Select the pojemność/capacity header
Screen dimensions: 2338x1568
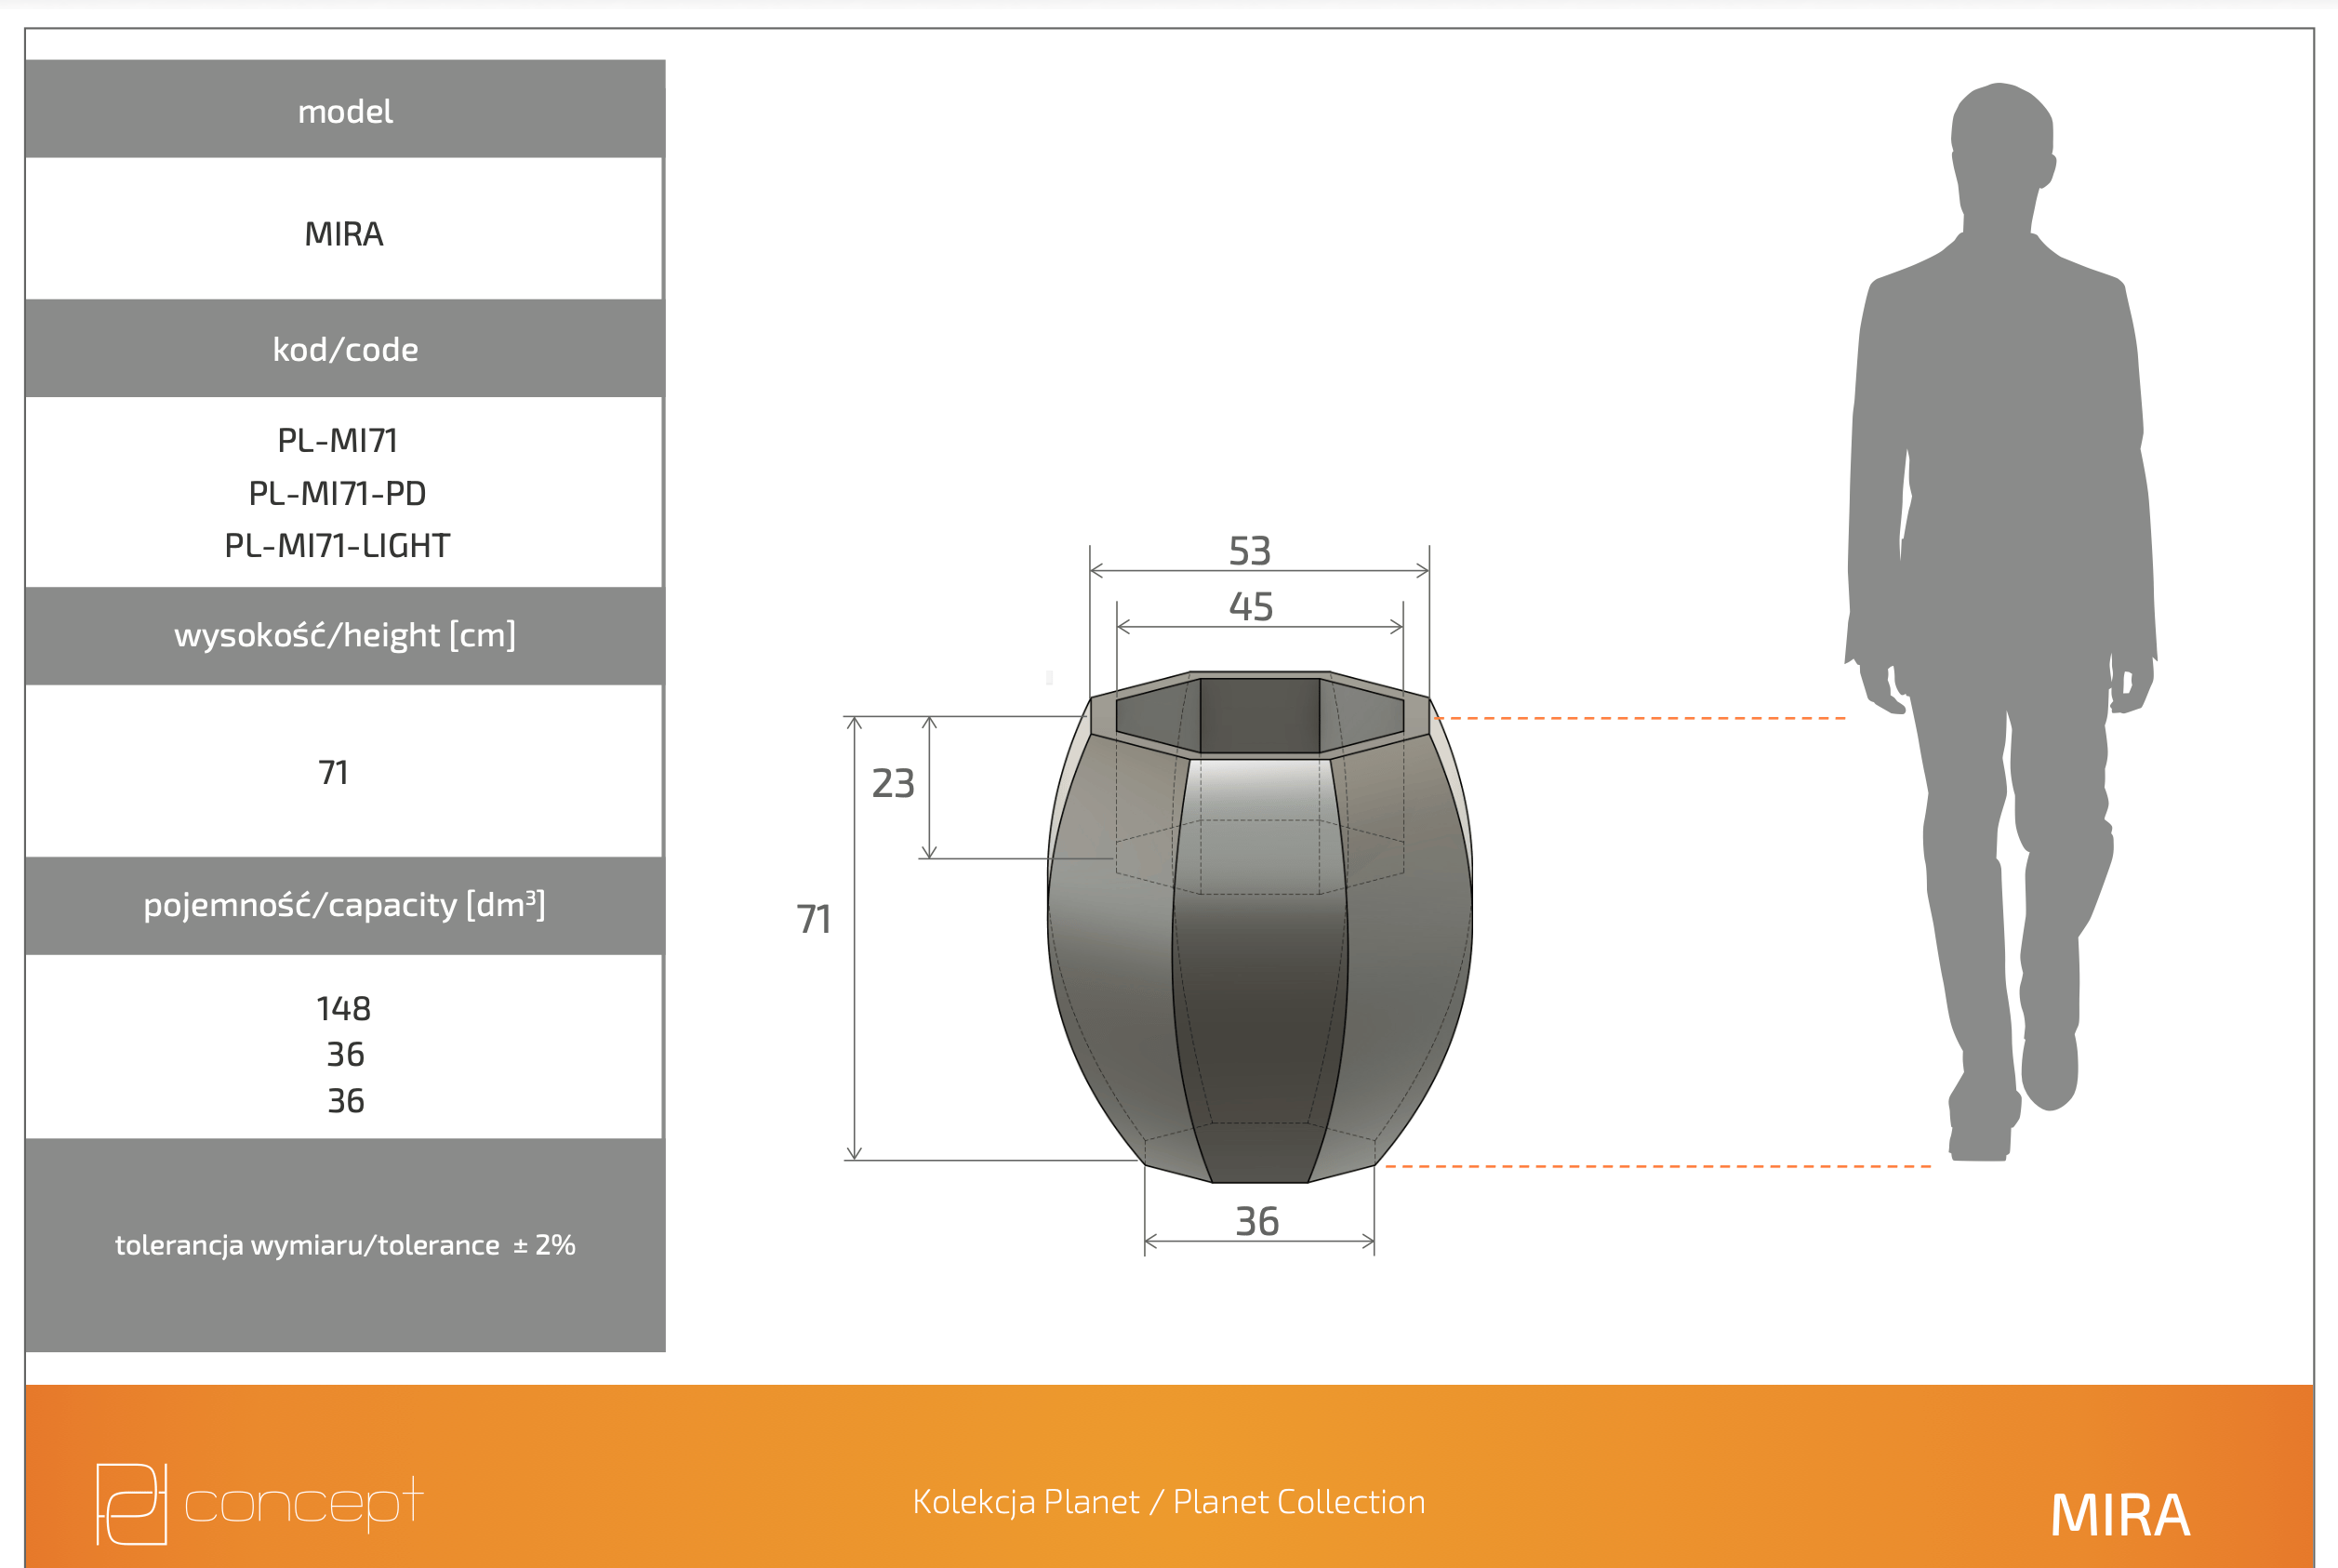coord(345,905)
